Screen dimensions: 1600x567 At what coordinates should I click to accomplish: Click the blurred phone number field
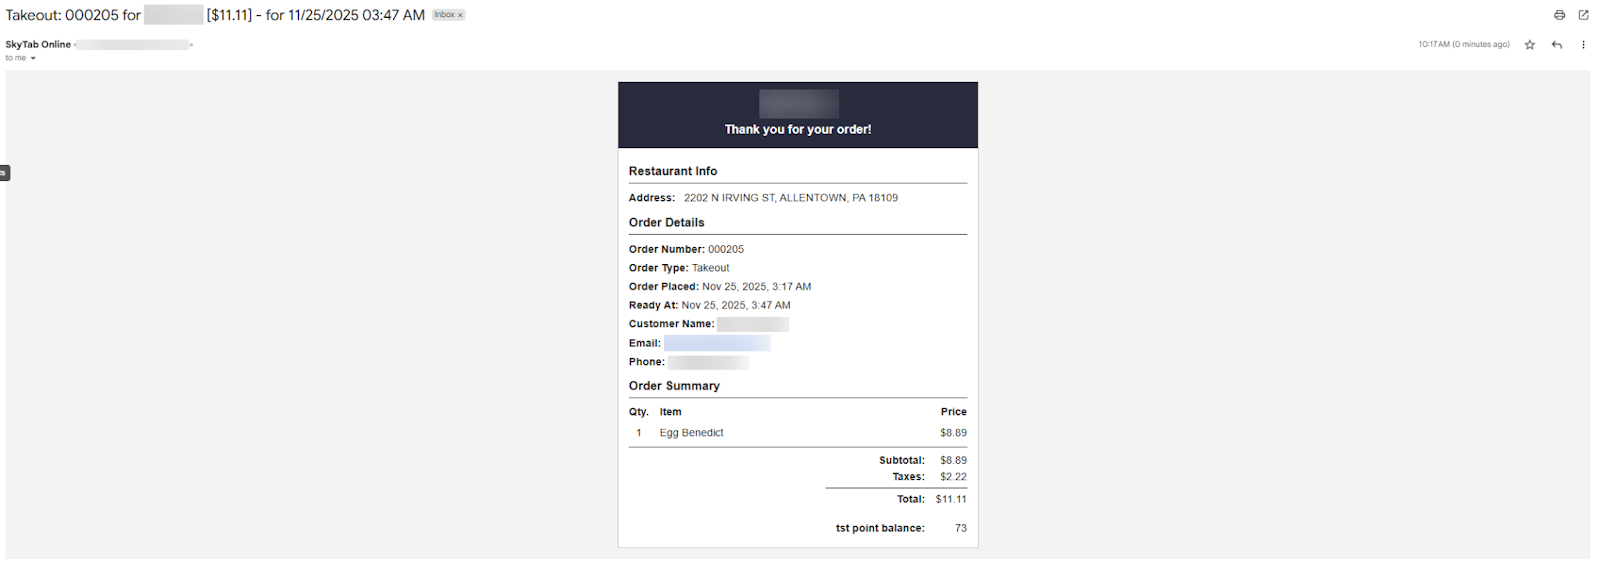tap(707, 362)
